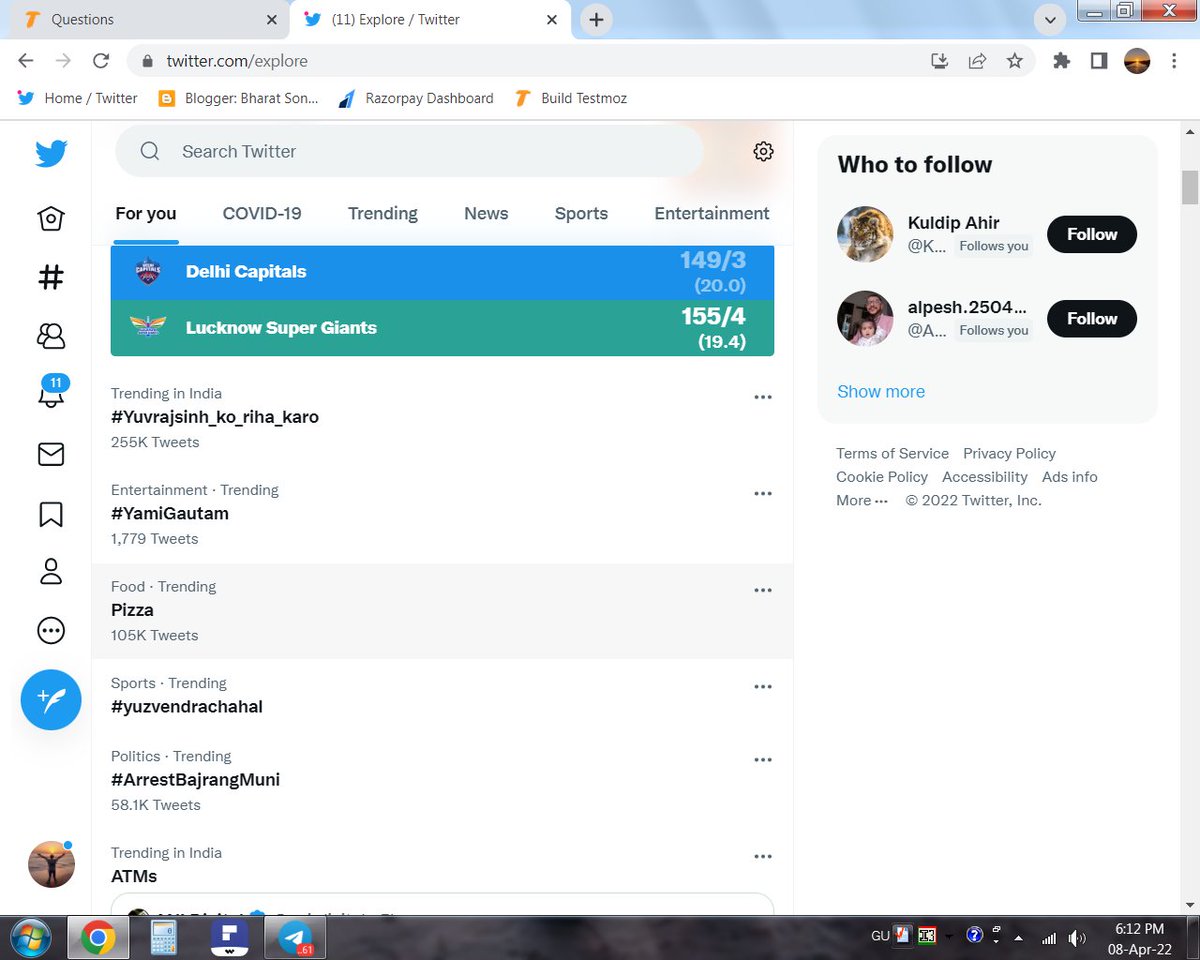Switch to the Trending tab
The width and height of the screenshot is (1200, 960).
[383, 213]
